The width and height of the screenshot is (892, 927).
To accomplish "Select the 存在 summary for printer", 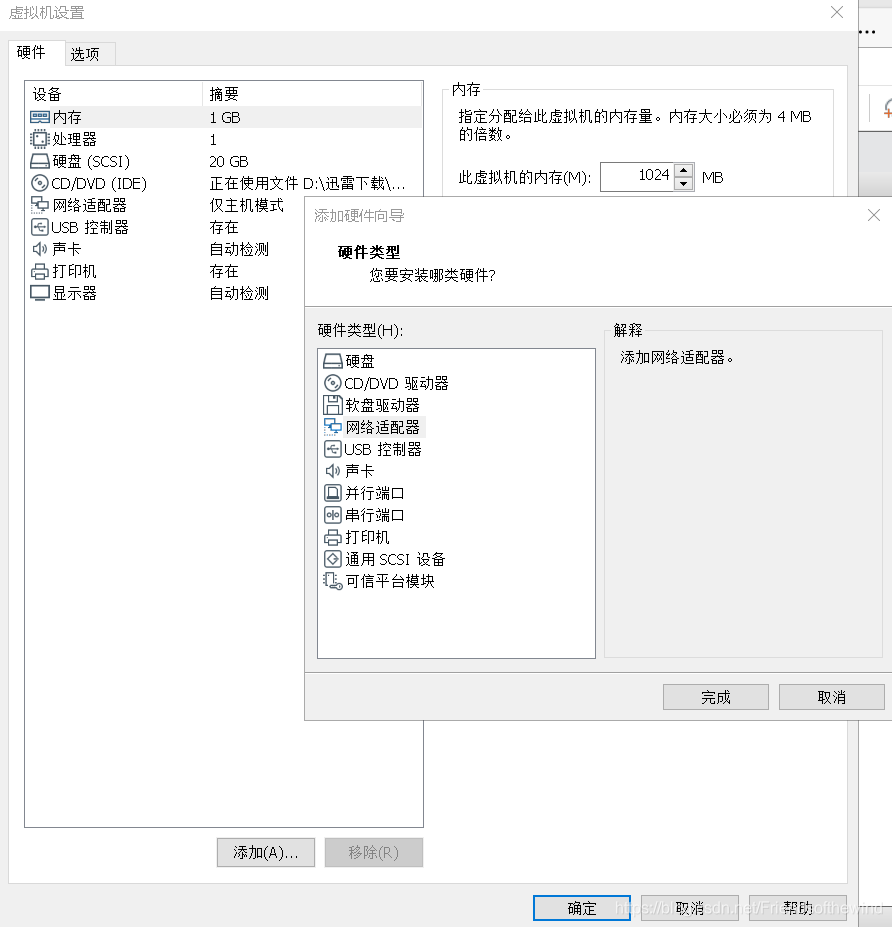I will coord(224,271).
